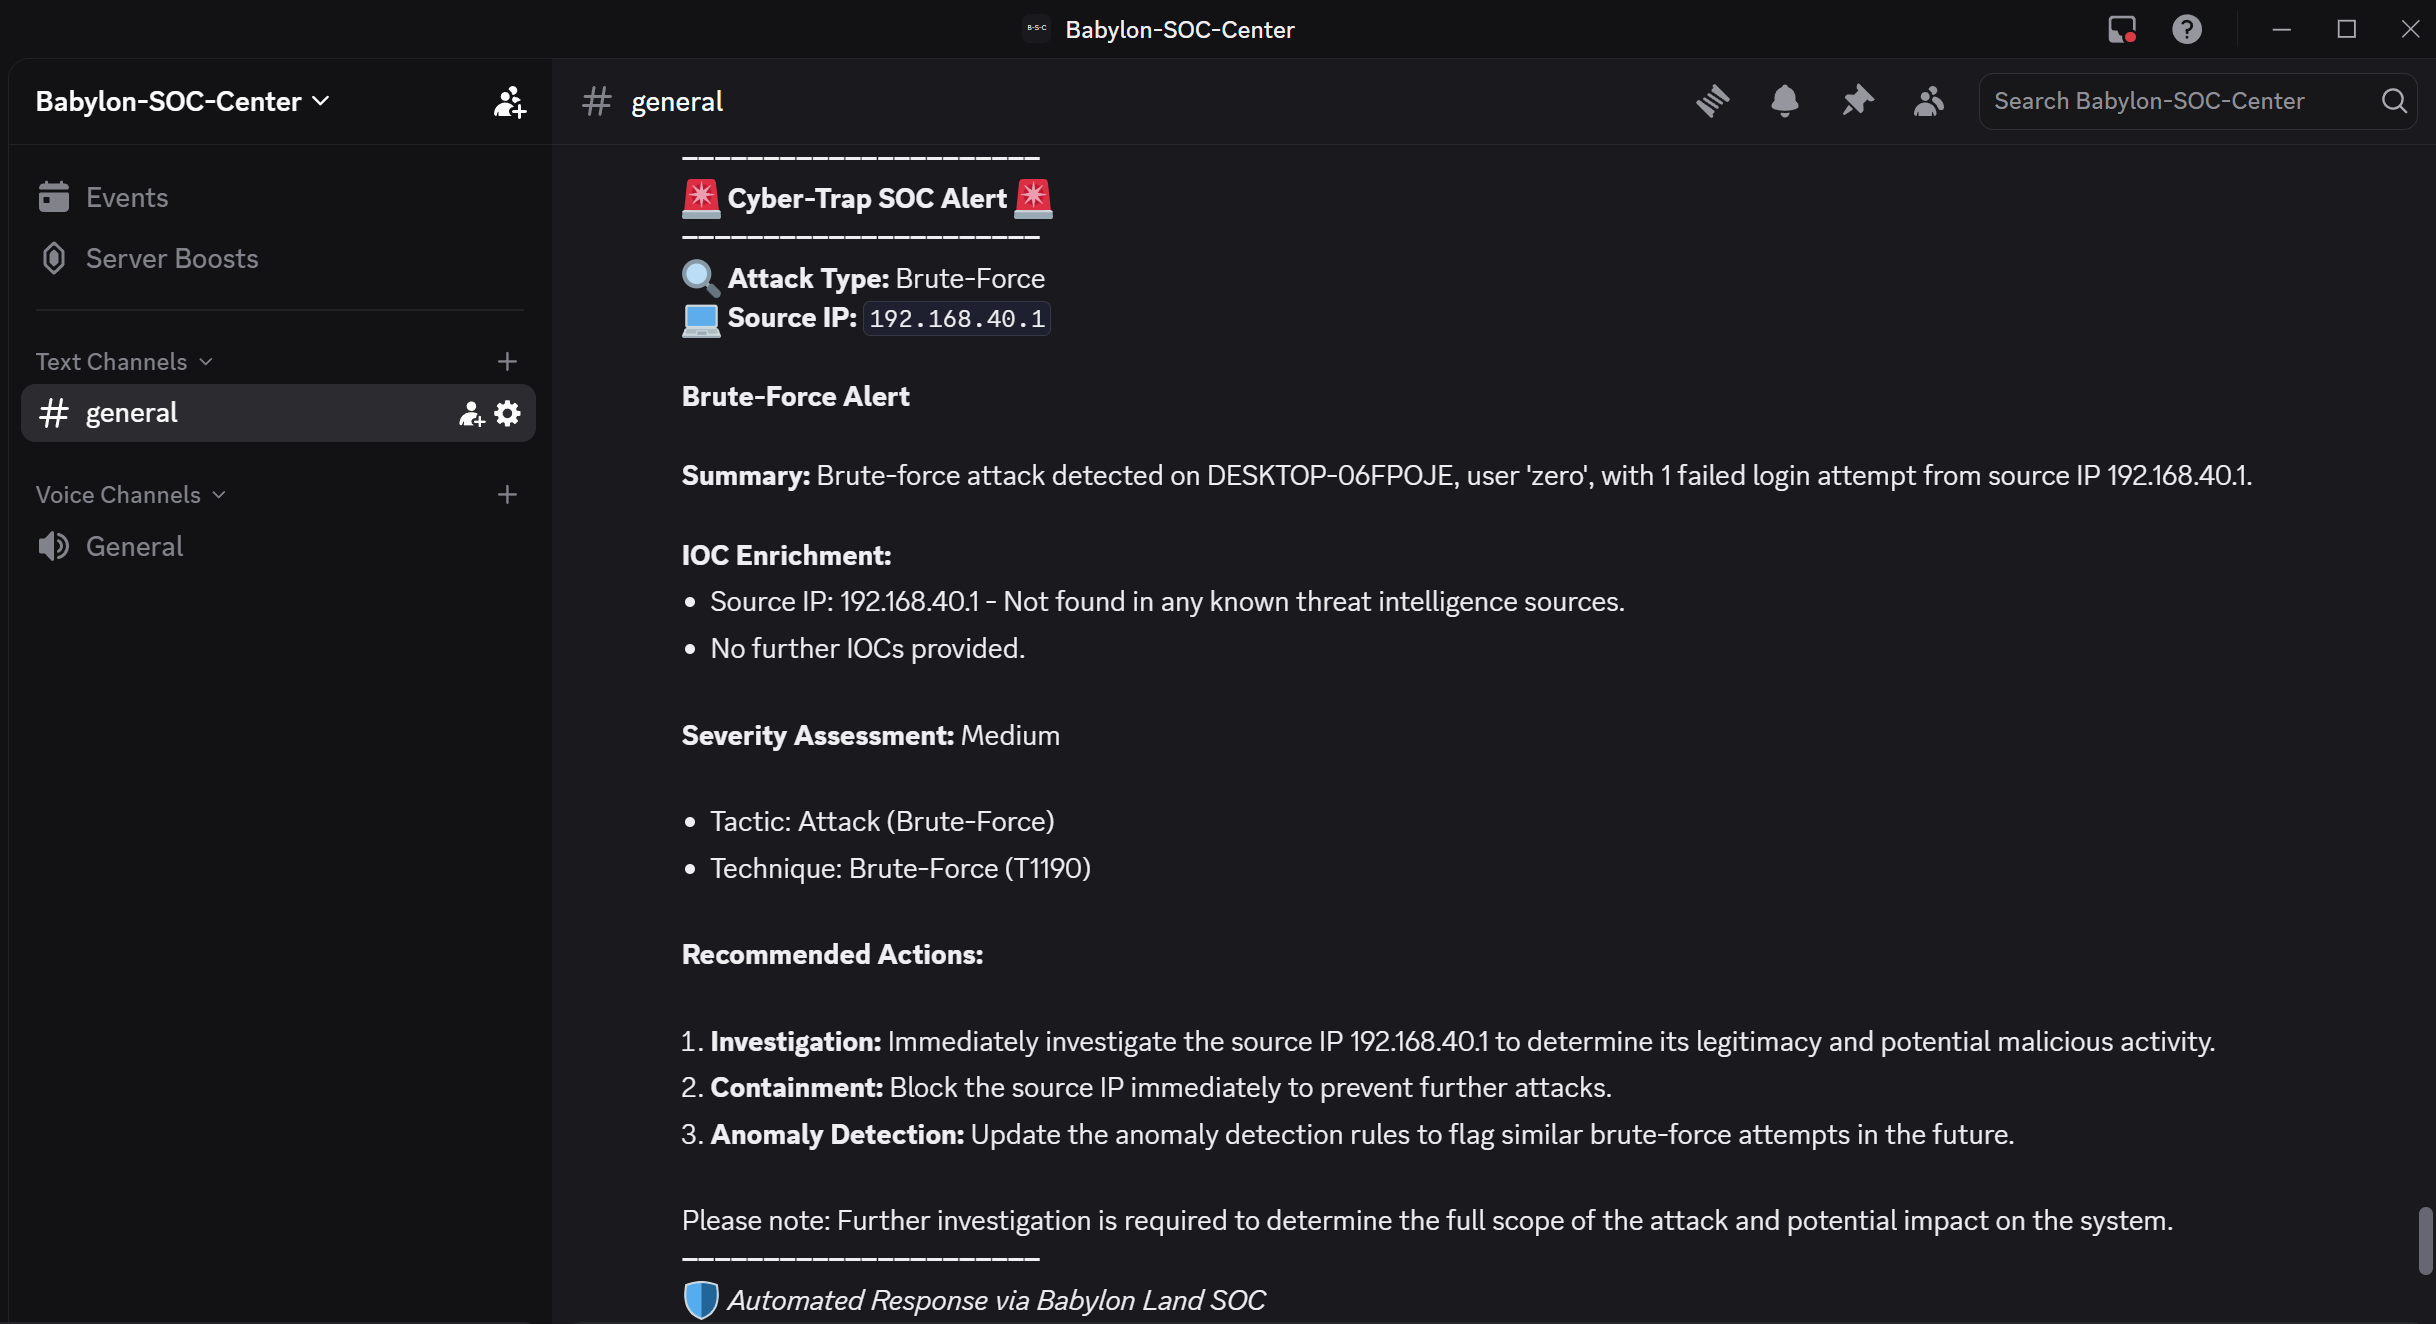2436x1324 pixels.
Task: Create a new text channel plus
Action: pyautogui.click(x=507, y=361)
